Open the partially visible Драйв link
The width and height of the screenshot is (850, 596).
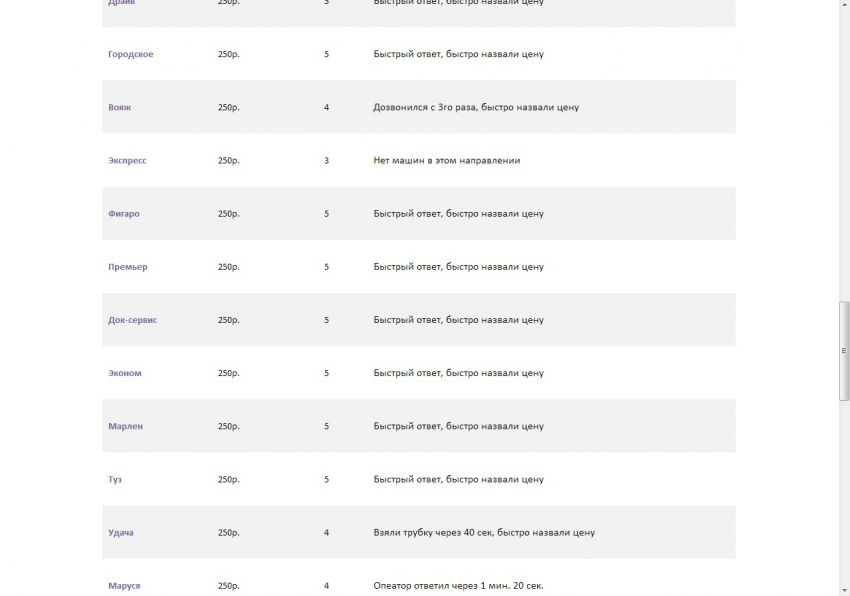click(121, 2)
